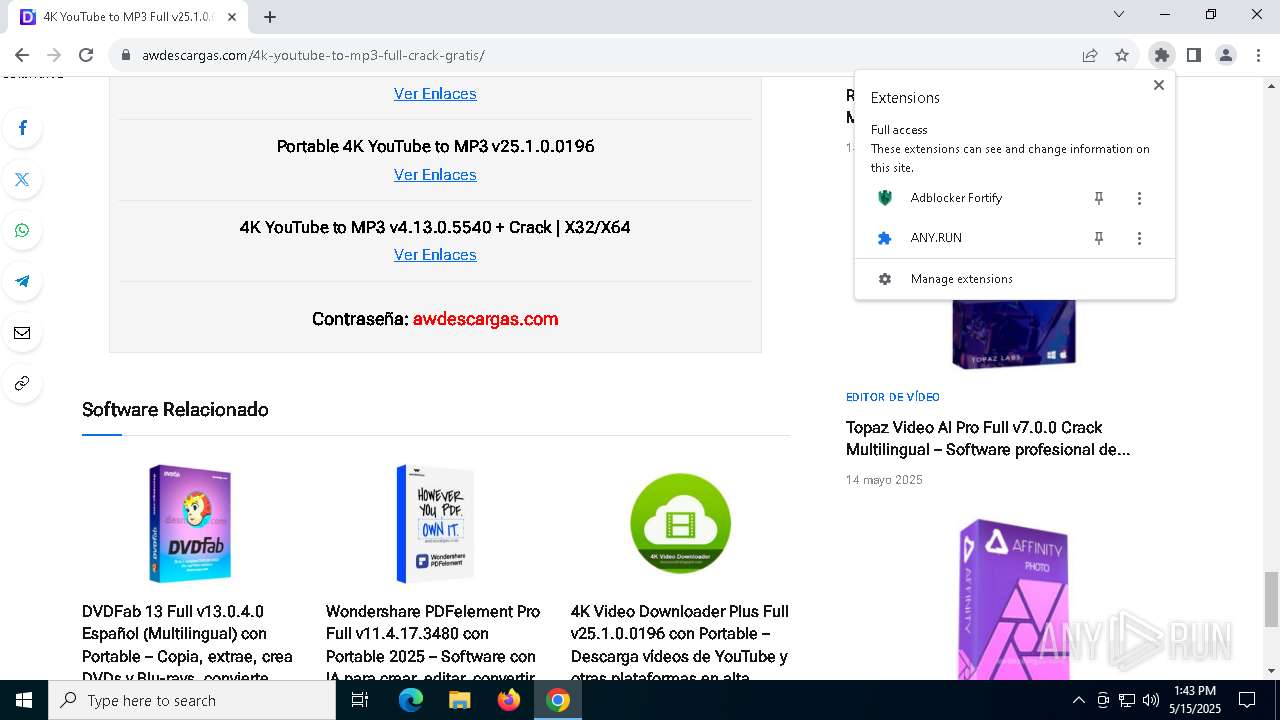This screenshot has height=720, width=1280.
Task: Open File Explorer from the taskbar
Action: 459,700
